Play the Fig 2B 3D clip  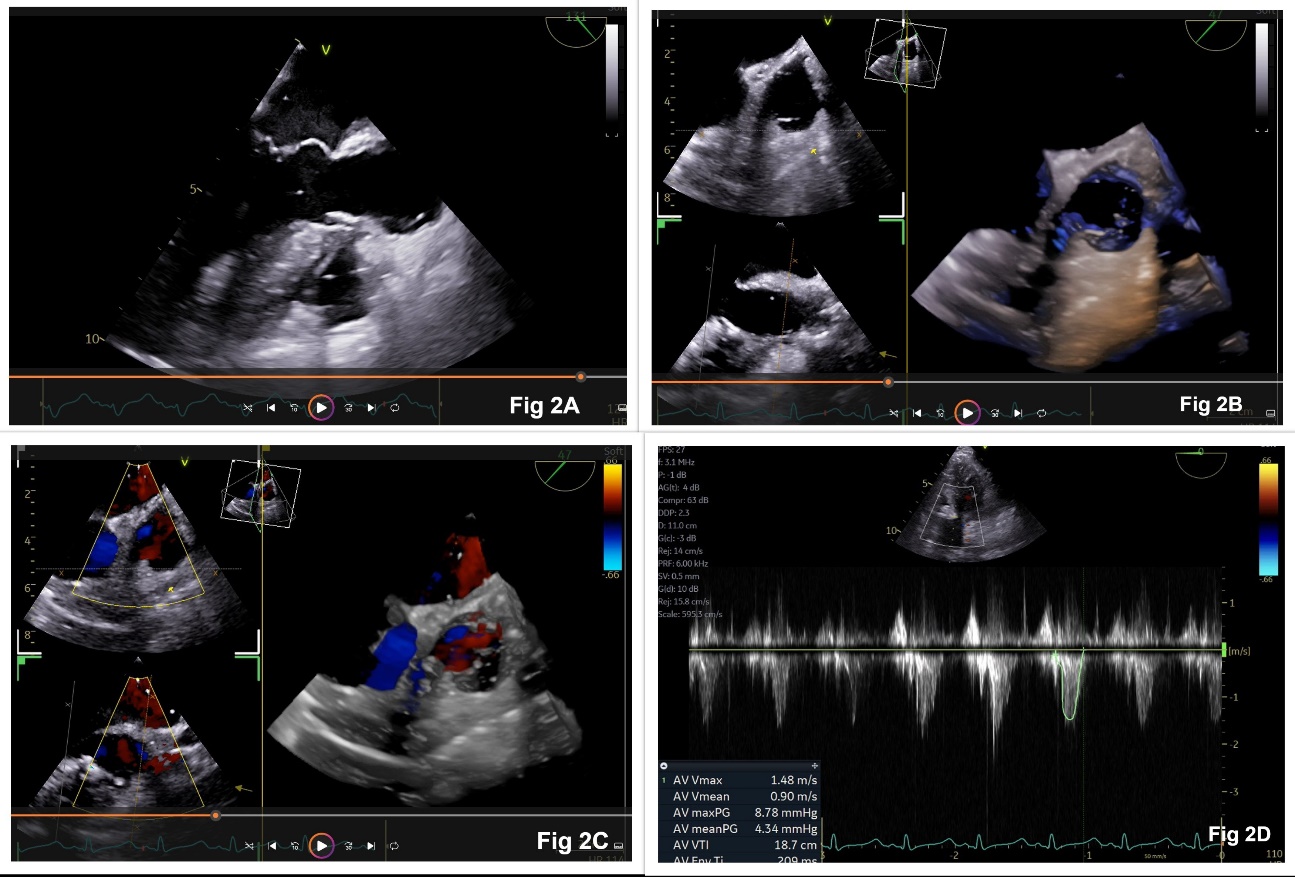pos(967,412)
